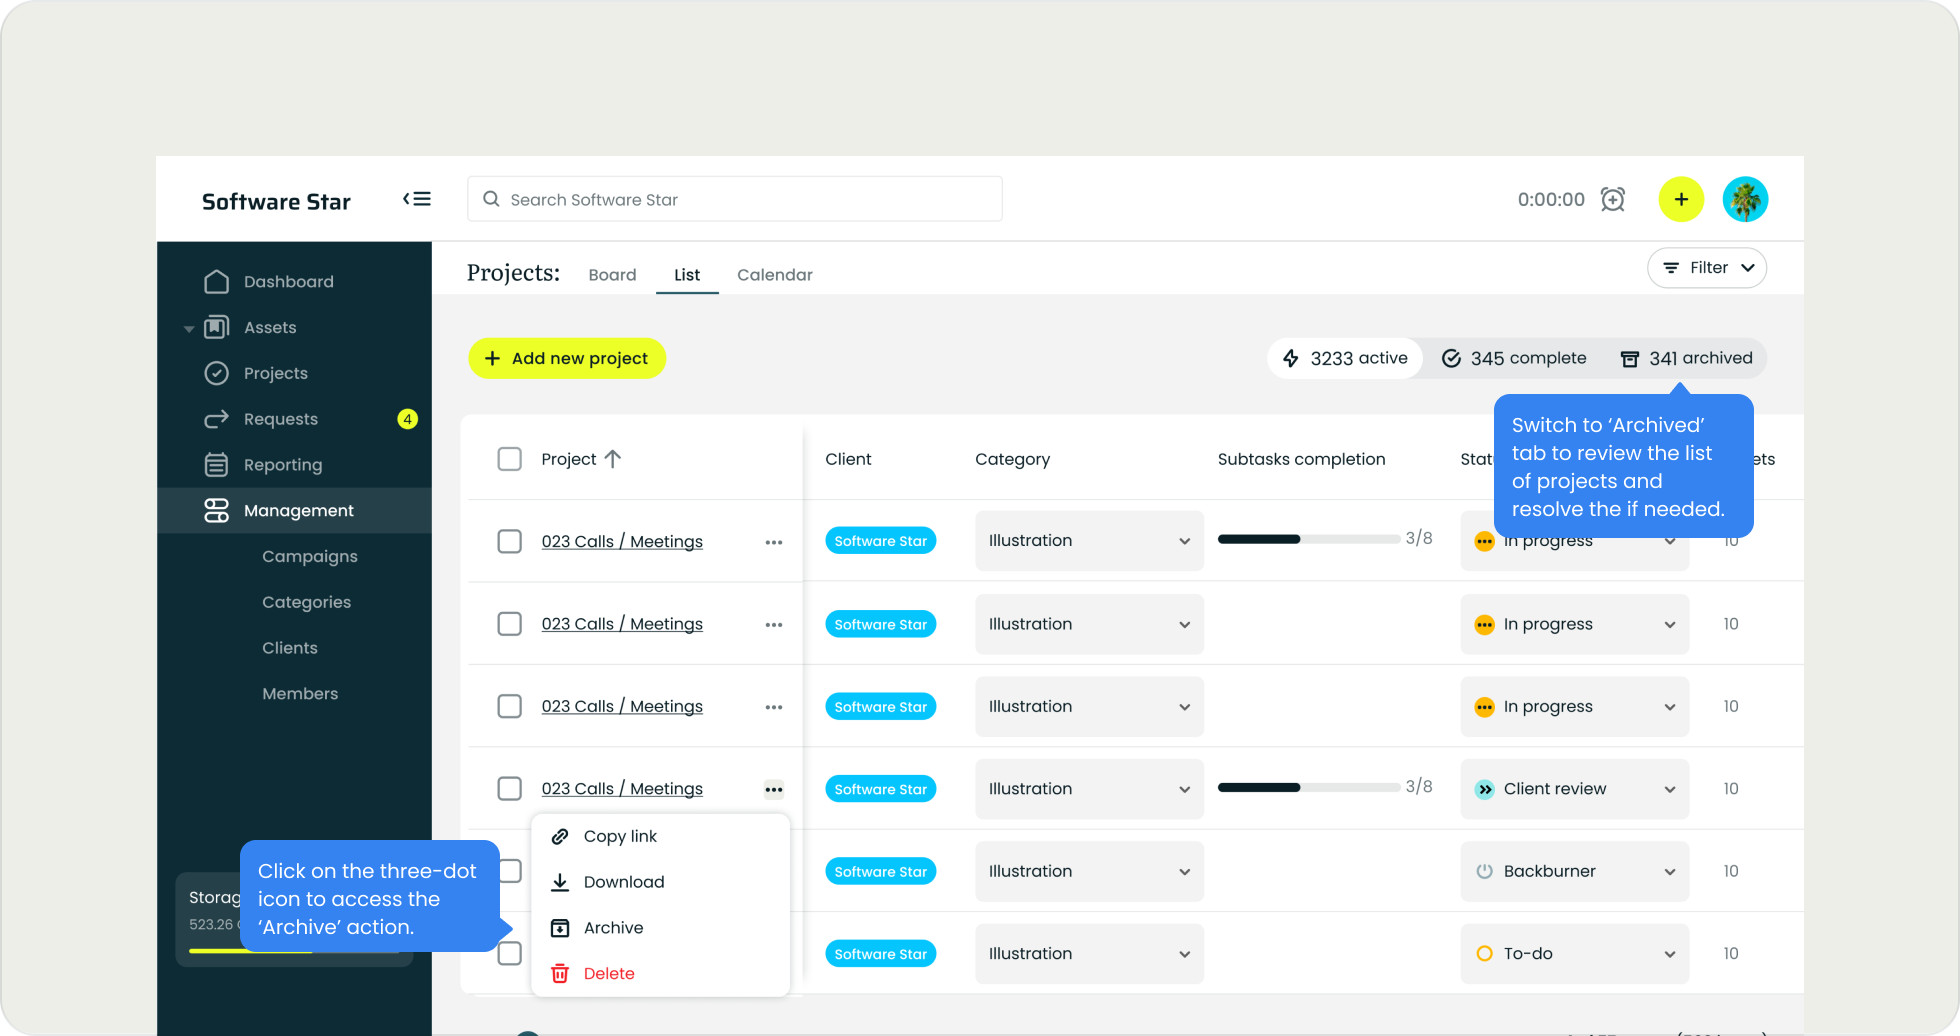Open three-dot menu for first project row
Image resolution: width=1960 pixels, height=1036 pixels.
[x=774, y=542]
